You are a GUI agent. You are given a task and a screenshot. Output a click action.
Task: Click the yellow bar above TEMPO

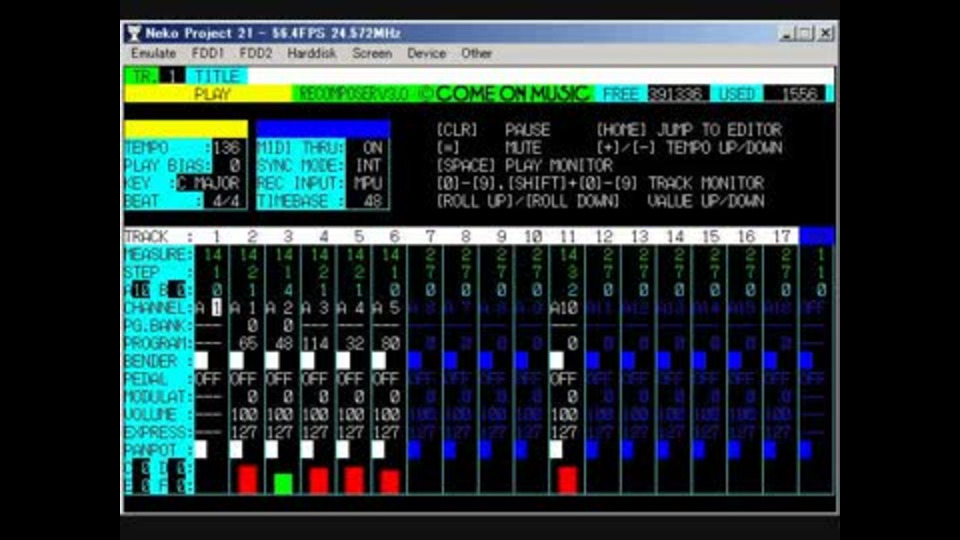[x=186, y=129]
